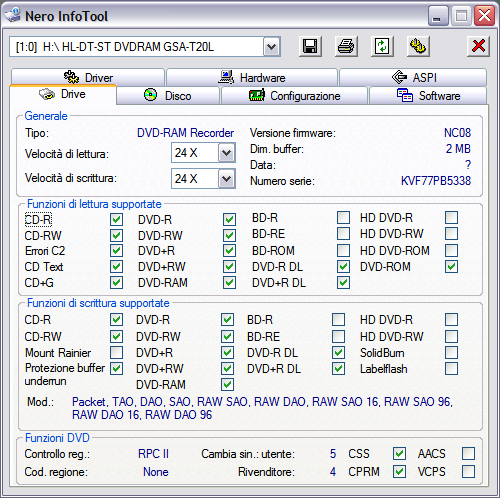The width and height of the screenshot is (500, 498).
Task: Toggle the AACS checkbox
Action: [468, 453]
